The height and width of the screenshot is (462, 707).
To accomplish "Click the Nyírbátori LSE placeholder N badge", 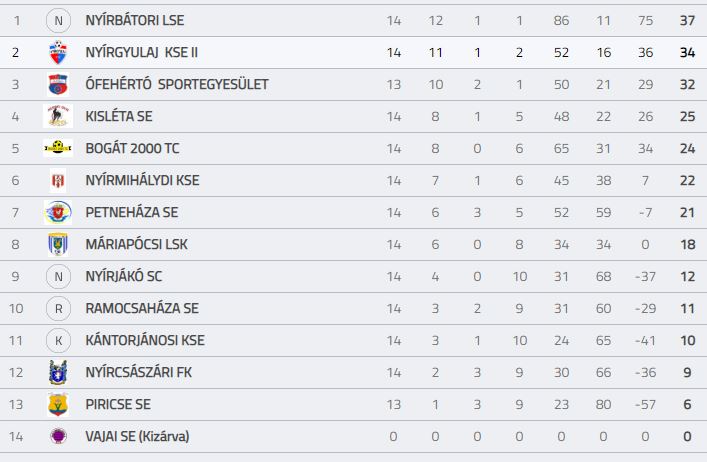I will tap(58, 21).
